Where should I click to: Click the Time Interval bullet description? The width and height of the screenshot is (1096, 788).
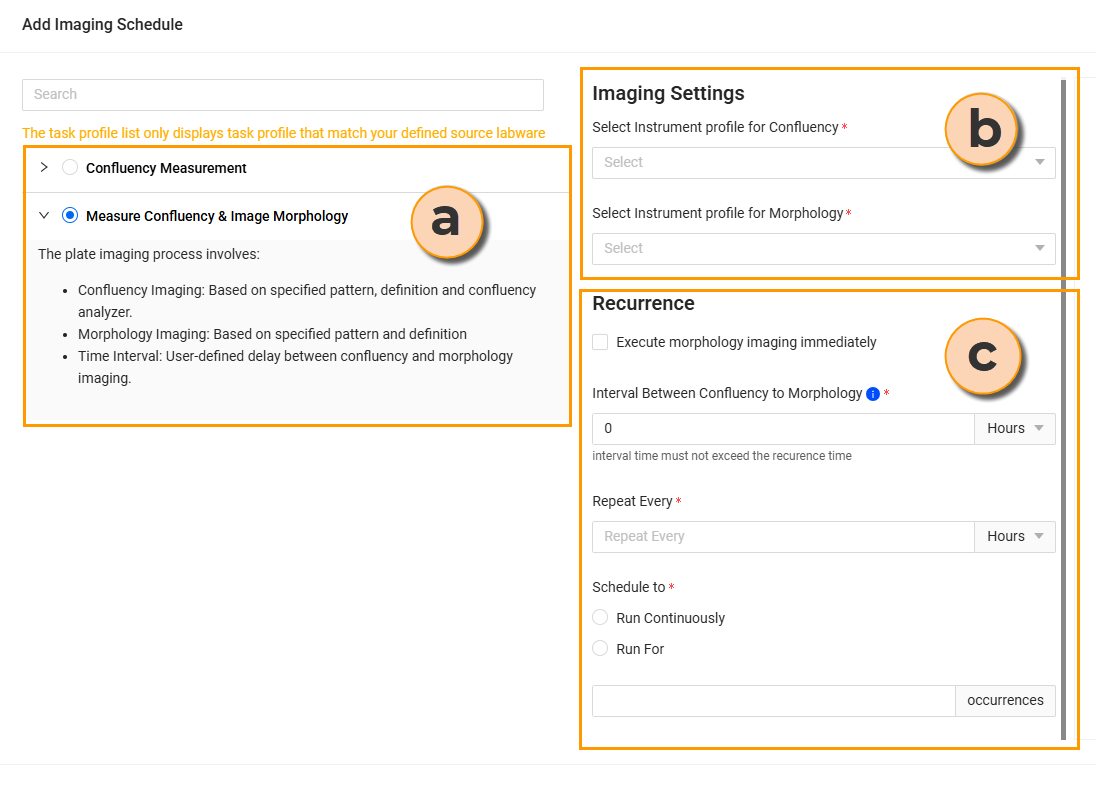(x=295, y=367)
